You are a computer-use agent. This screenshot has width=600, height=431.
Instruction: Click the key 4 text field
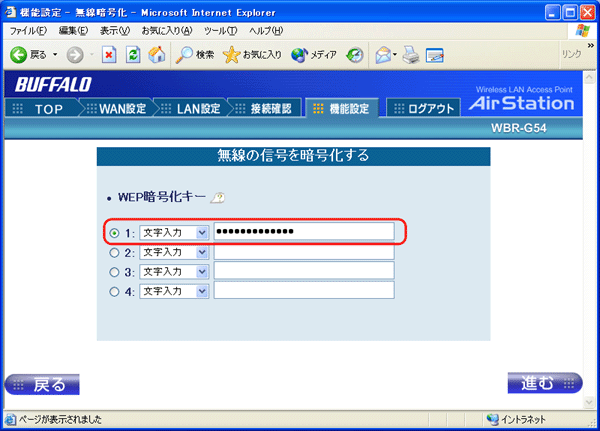[304, 290]
